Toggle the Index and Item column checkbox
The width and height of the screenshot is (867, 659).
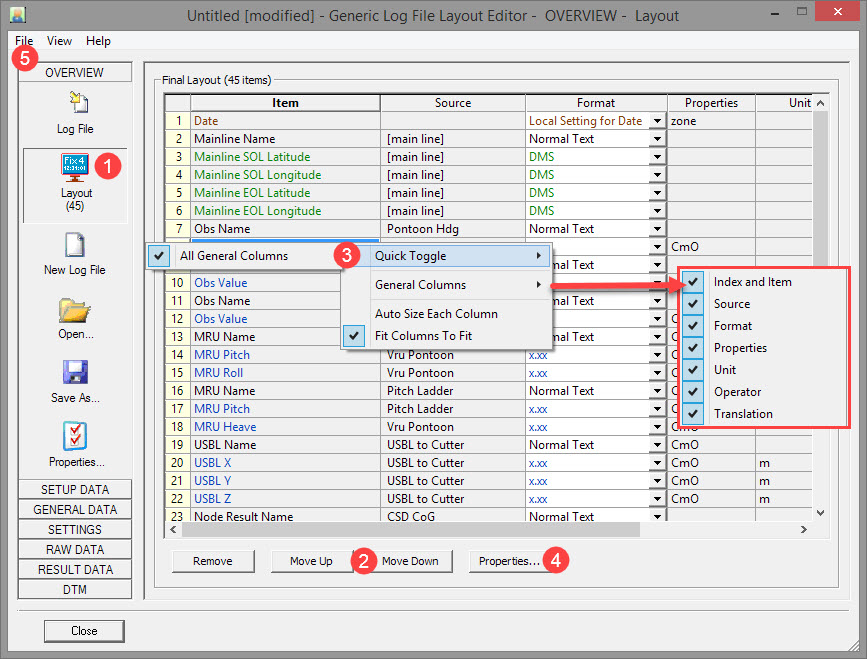point(693,282)
